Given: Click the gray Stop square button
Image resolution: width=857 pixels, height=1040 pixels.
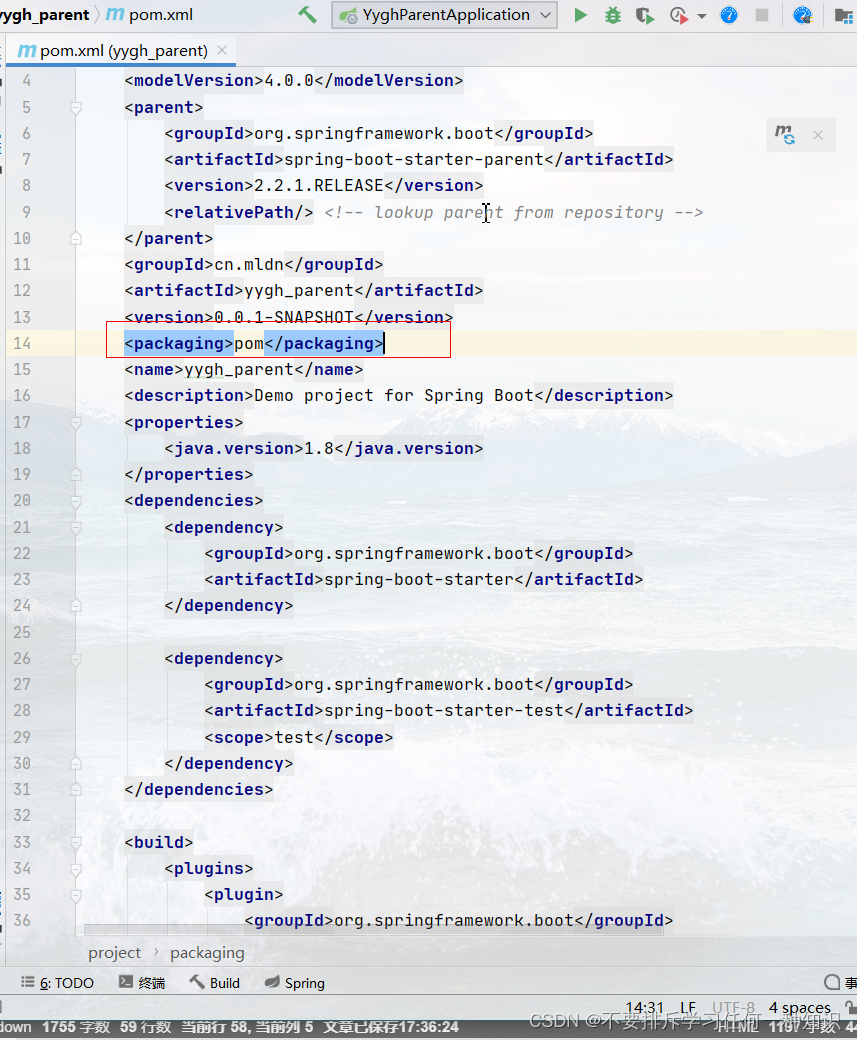Looking at the screenshot, I should (762, 15).
